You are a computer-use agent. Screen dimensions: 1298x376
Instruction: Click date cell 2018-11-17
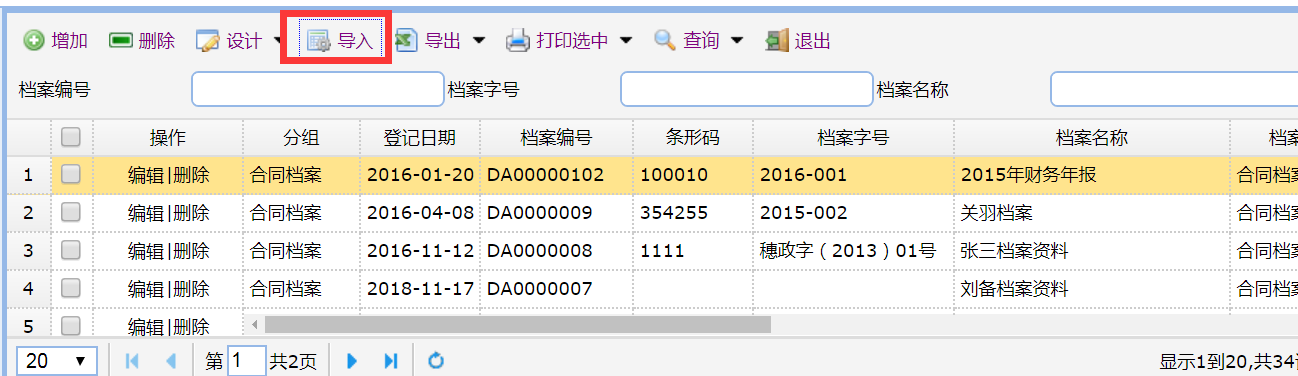[420, 289]
